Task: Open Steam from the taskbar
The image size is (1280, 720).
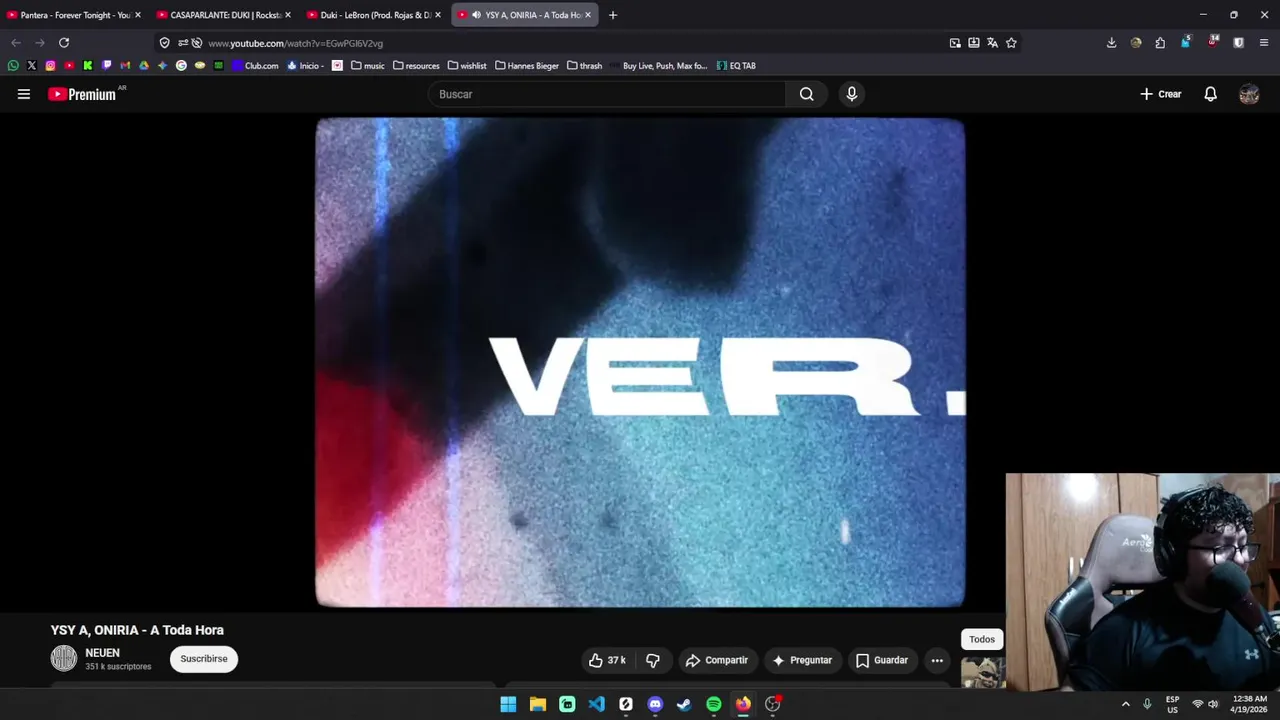Action: coord(684,704)
